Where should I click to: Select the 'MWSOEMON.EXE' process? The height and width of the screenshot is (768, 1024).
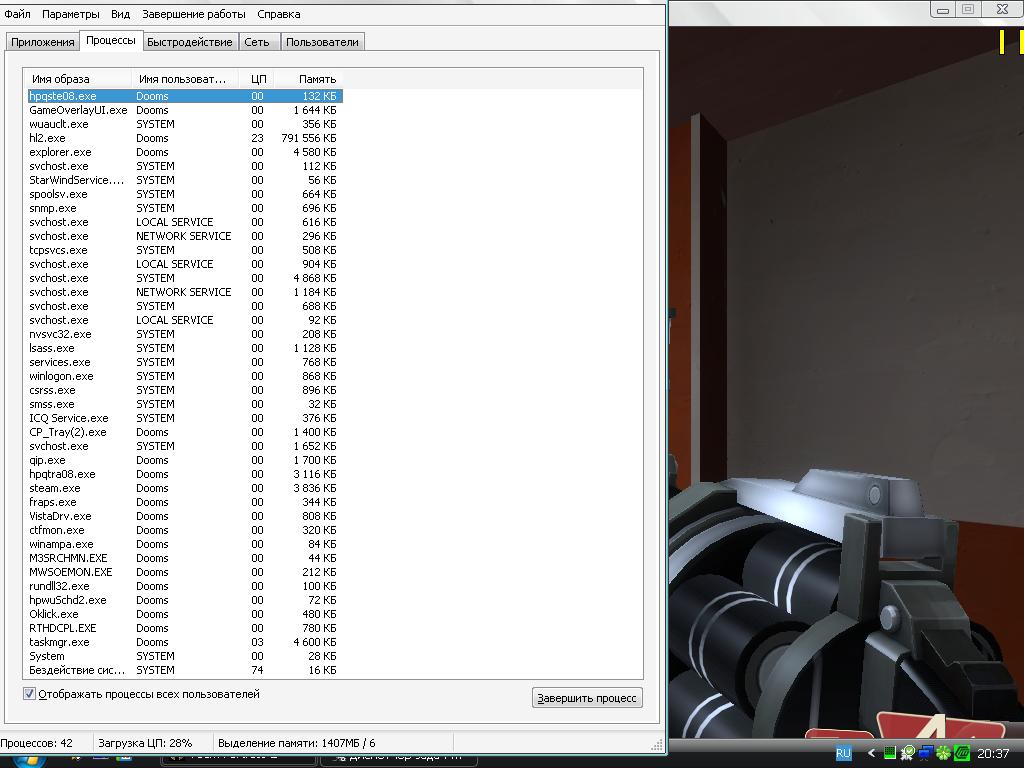click(185, 572)
